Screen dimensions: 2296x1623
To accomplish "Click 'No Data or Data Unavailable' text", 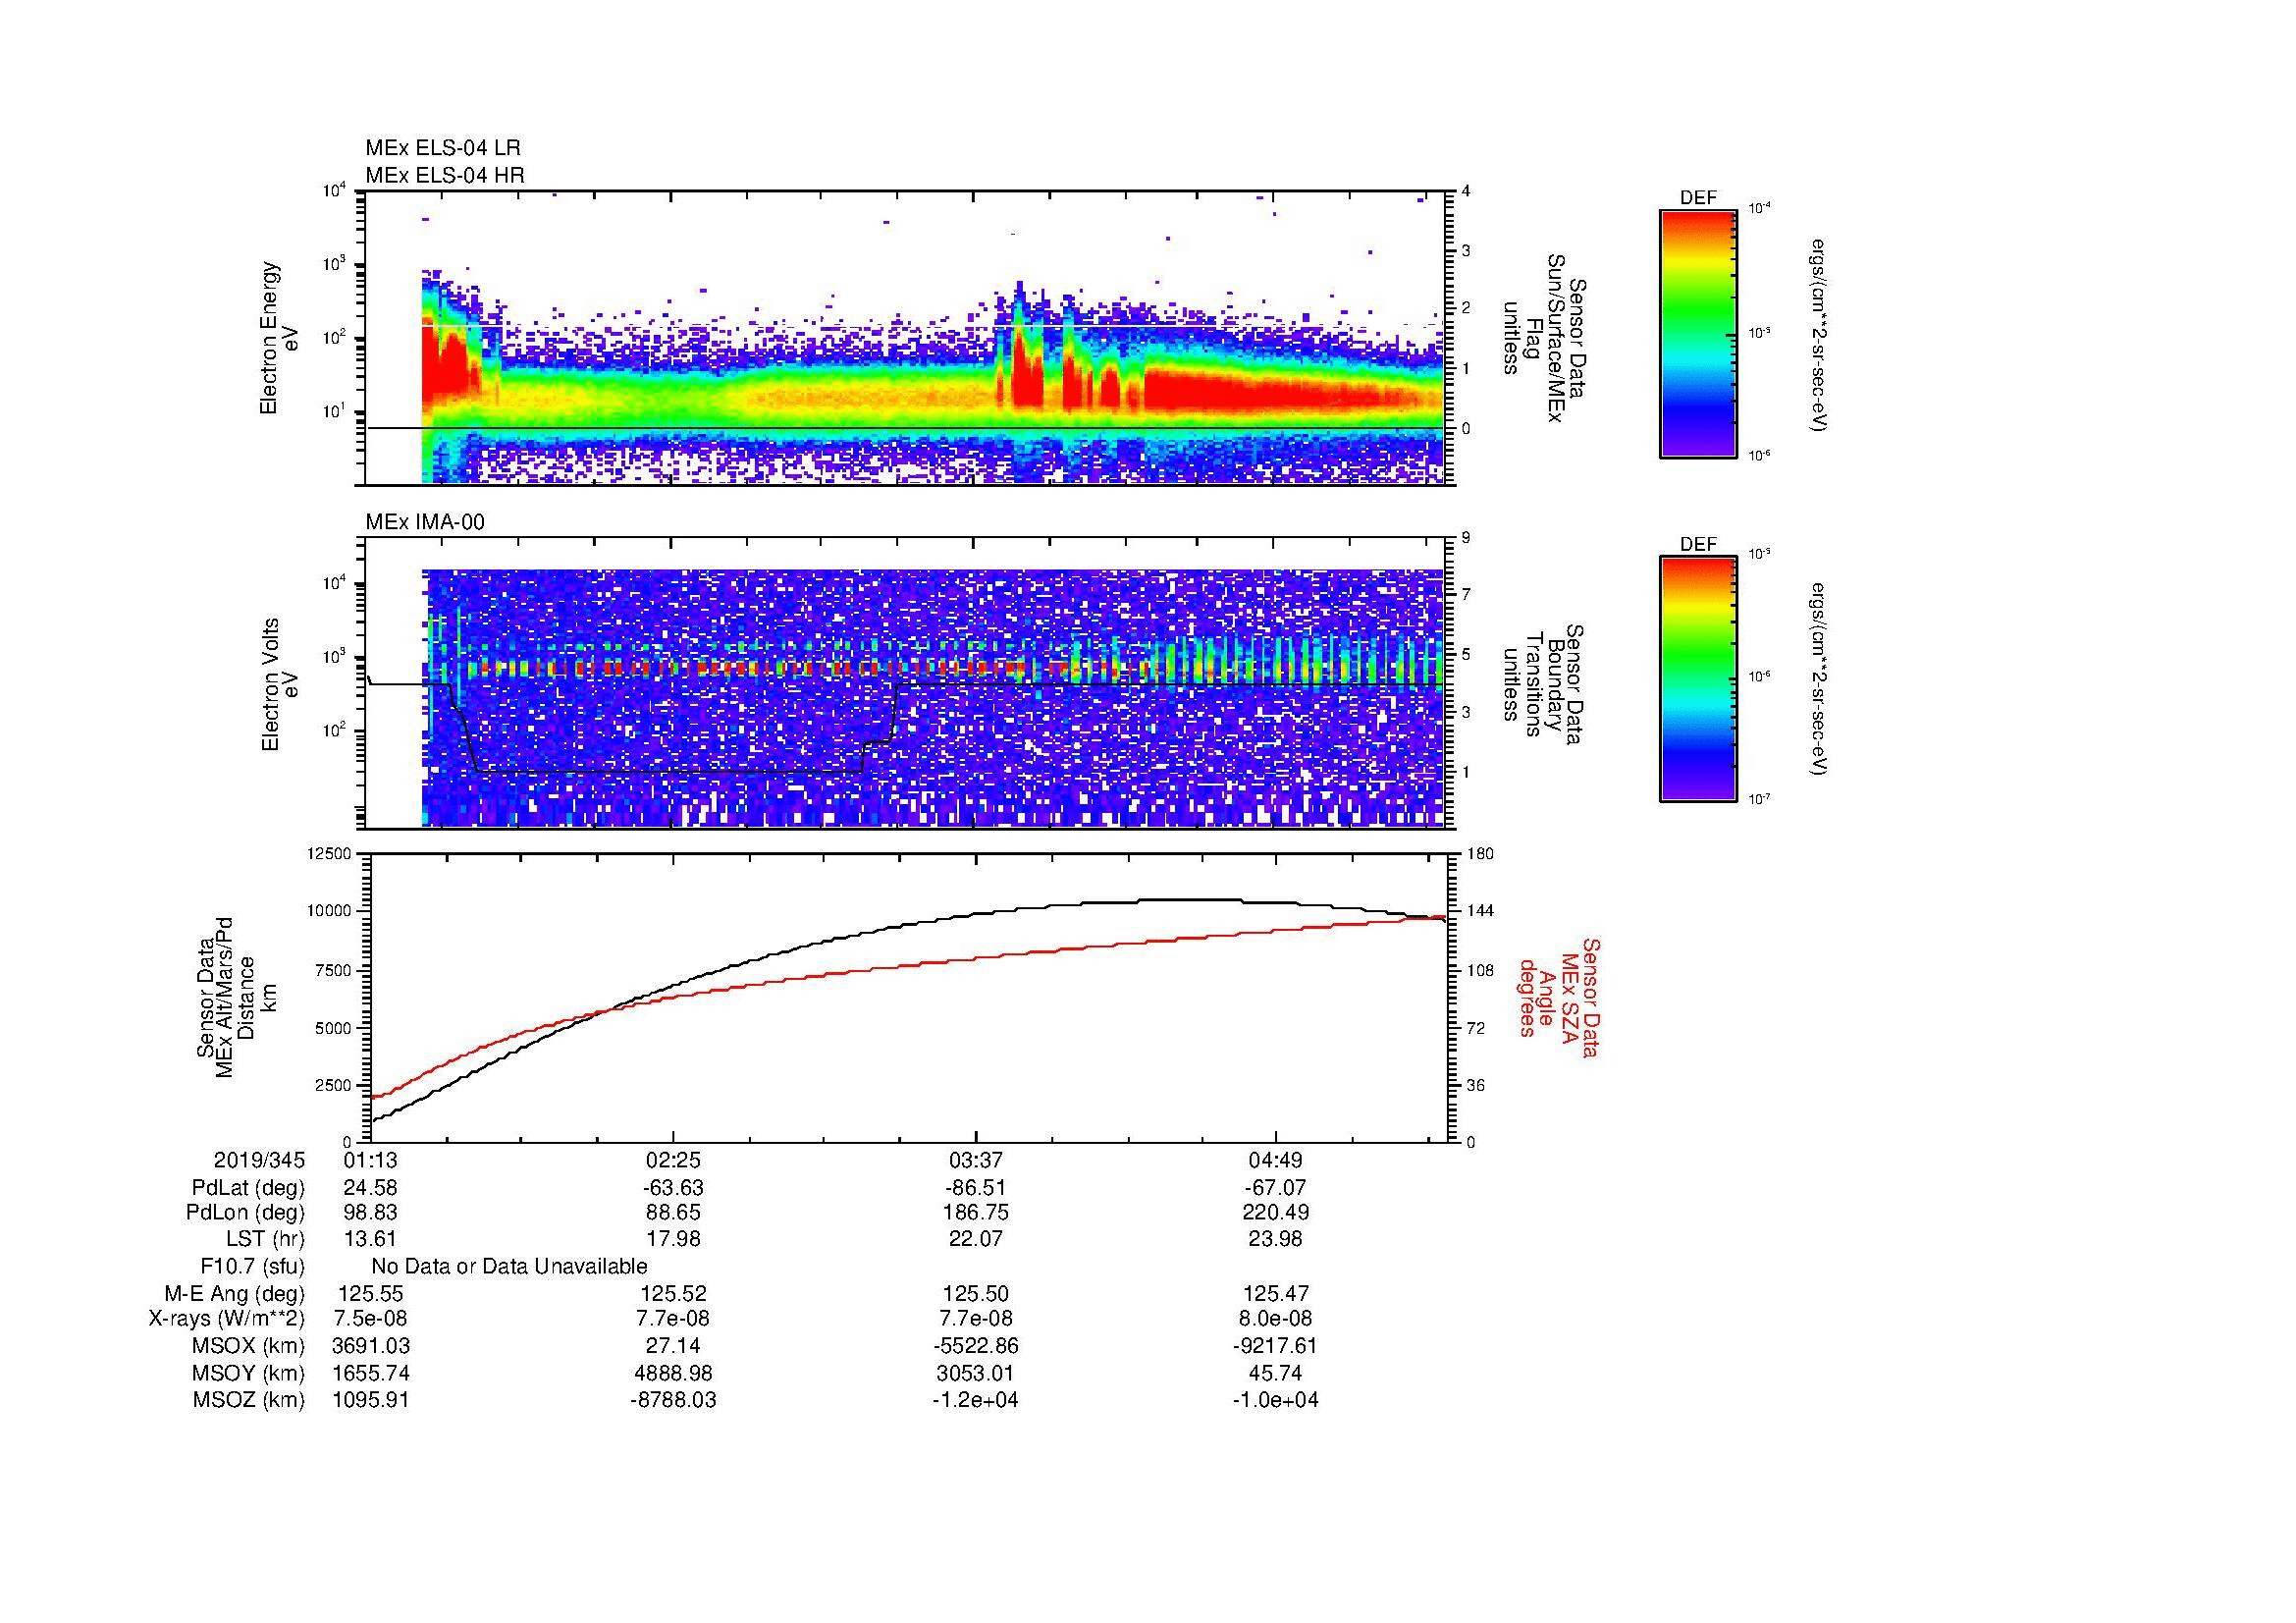I will point(509,1266).
